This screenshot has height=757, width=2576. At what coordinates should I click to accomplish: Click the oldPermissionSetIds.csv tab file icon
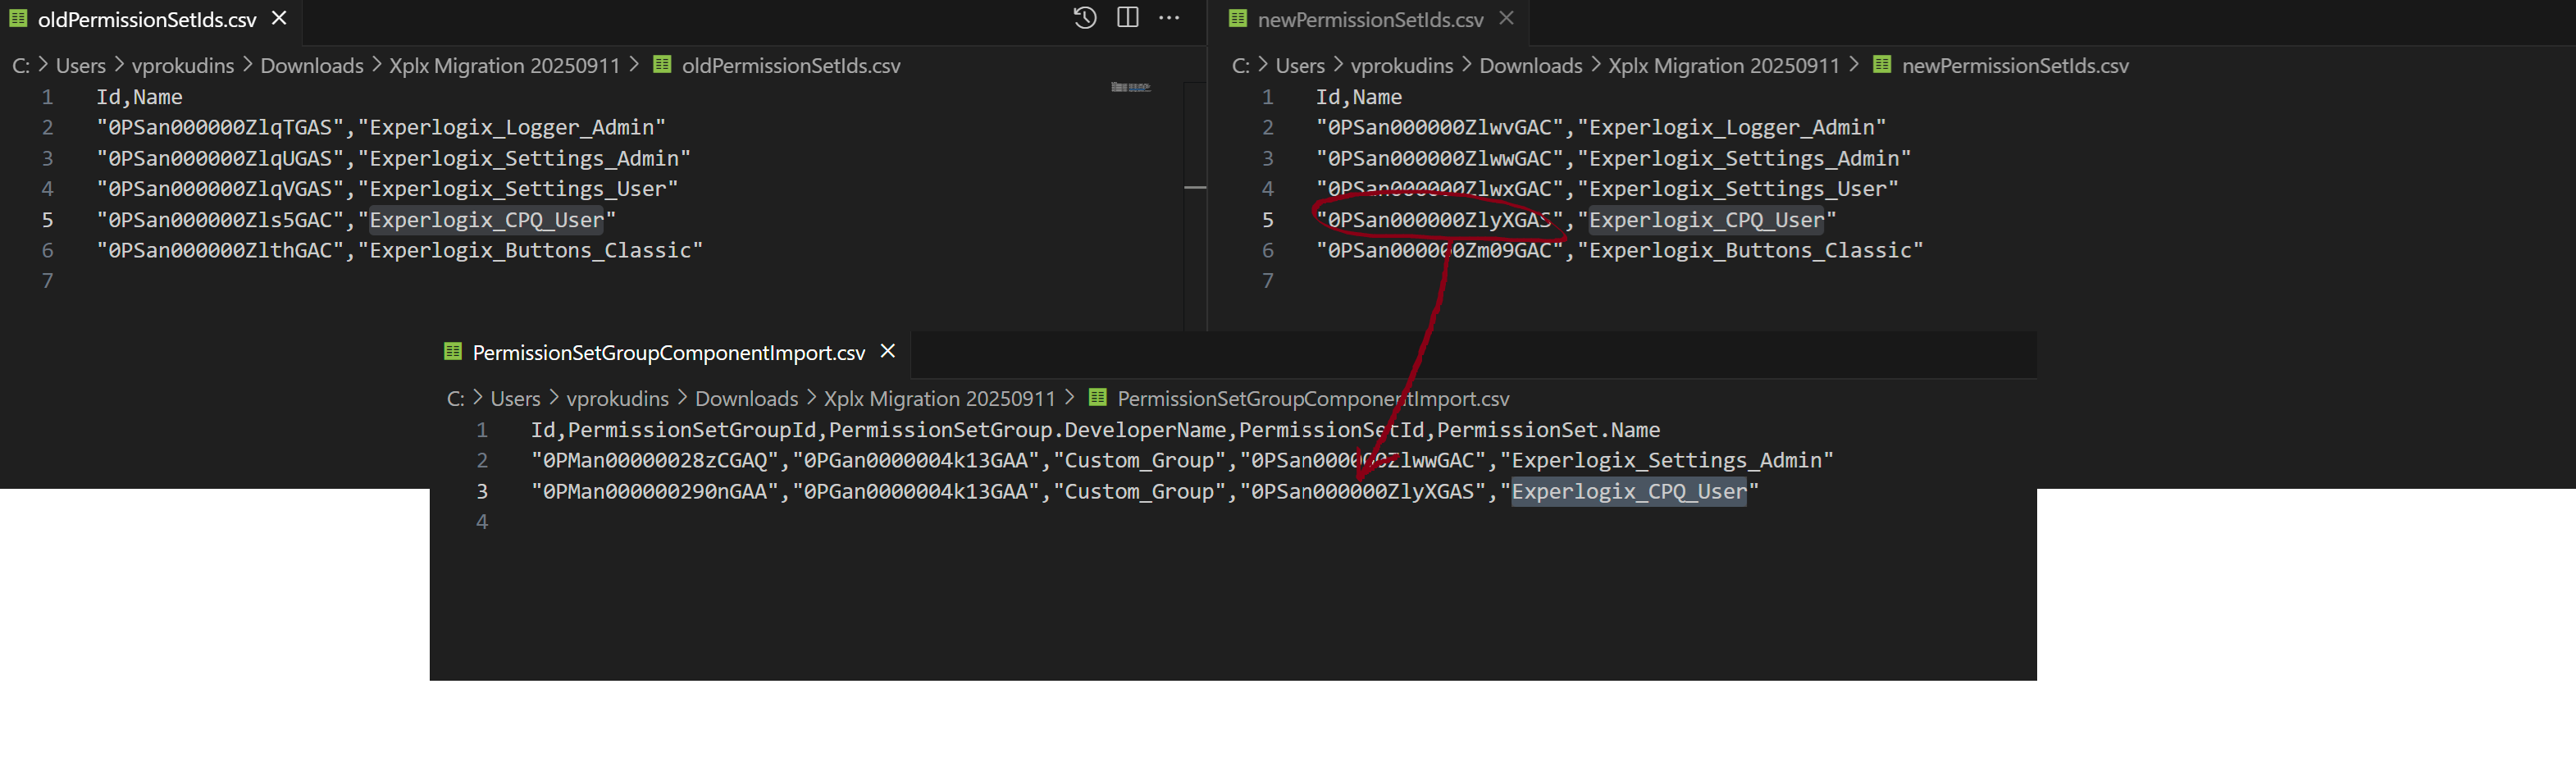pyautogui.click(x=18, y=18)
